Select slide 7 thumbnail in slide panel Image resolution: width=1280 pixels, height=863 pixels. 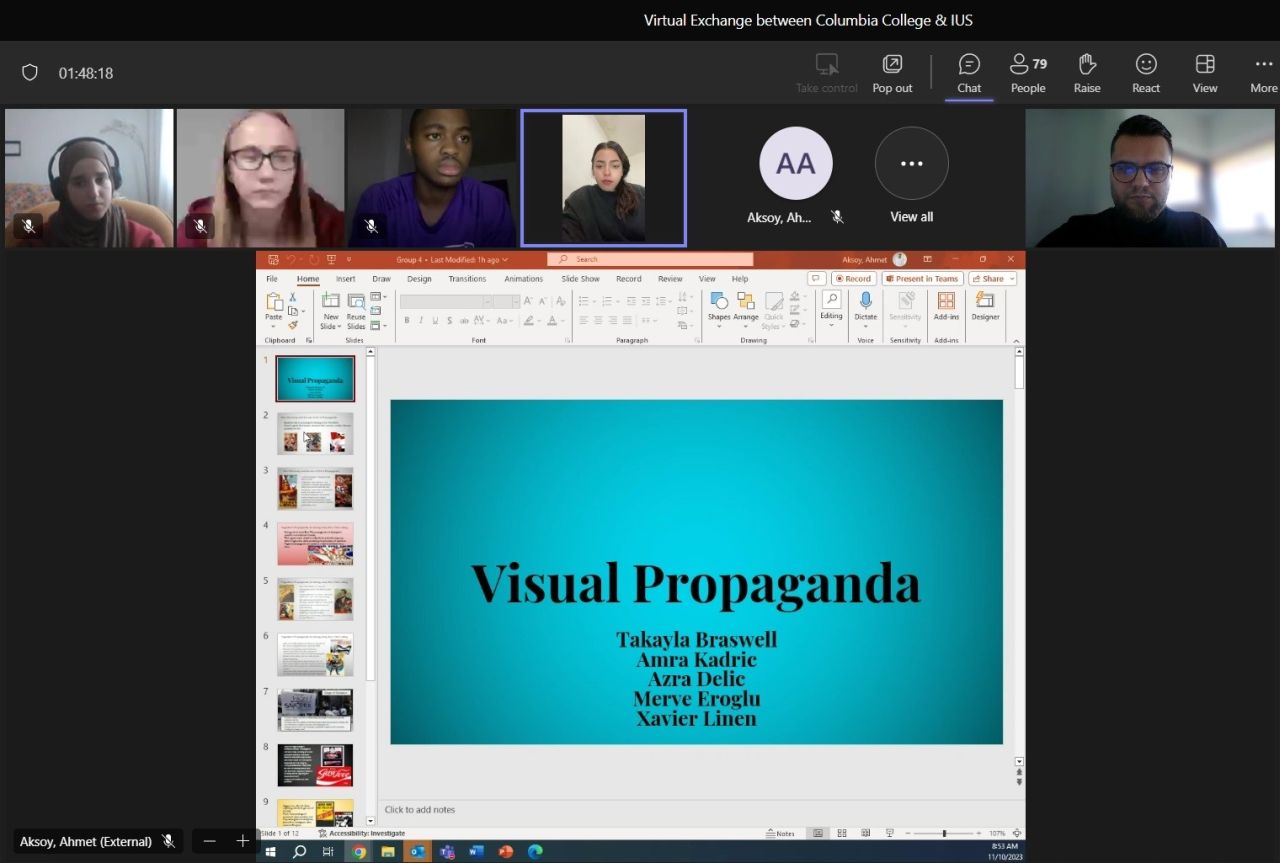coord(315,710)
